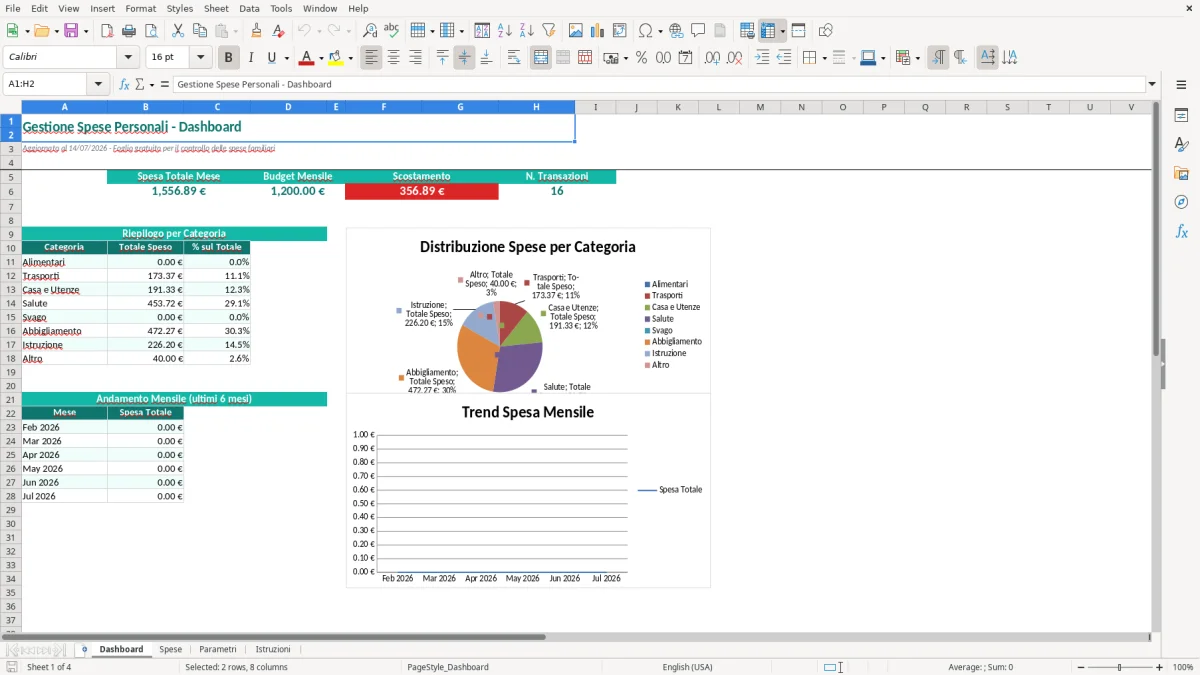Toggle Bold formatting
Screen dimensions: 1200x675
(x=229, y=58)
